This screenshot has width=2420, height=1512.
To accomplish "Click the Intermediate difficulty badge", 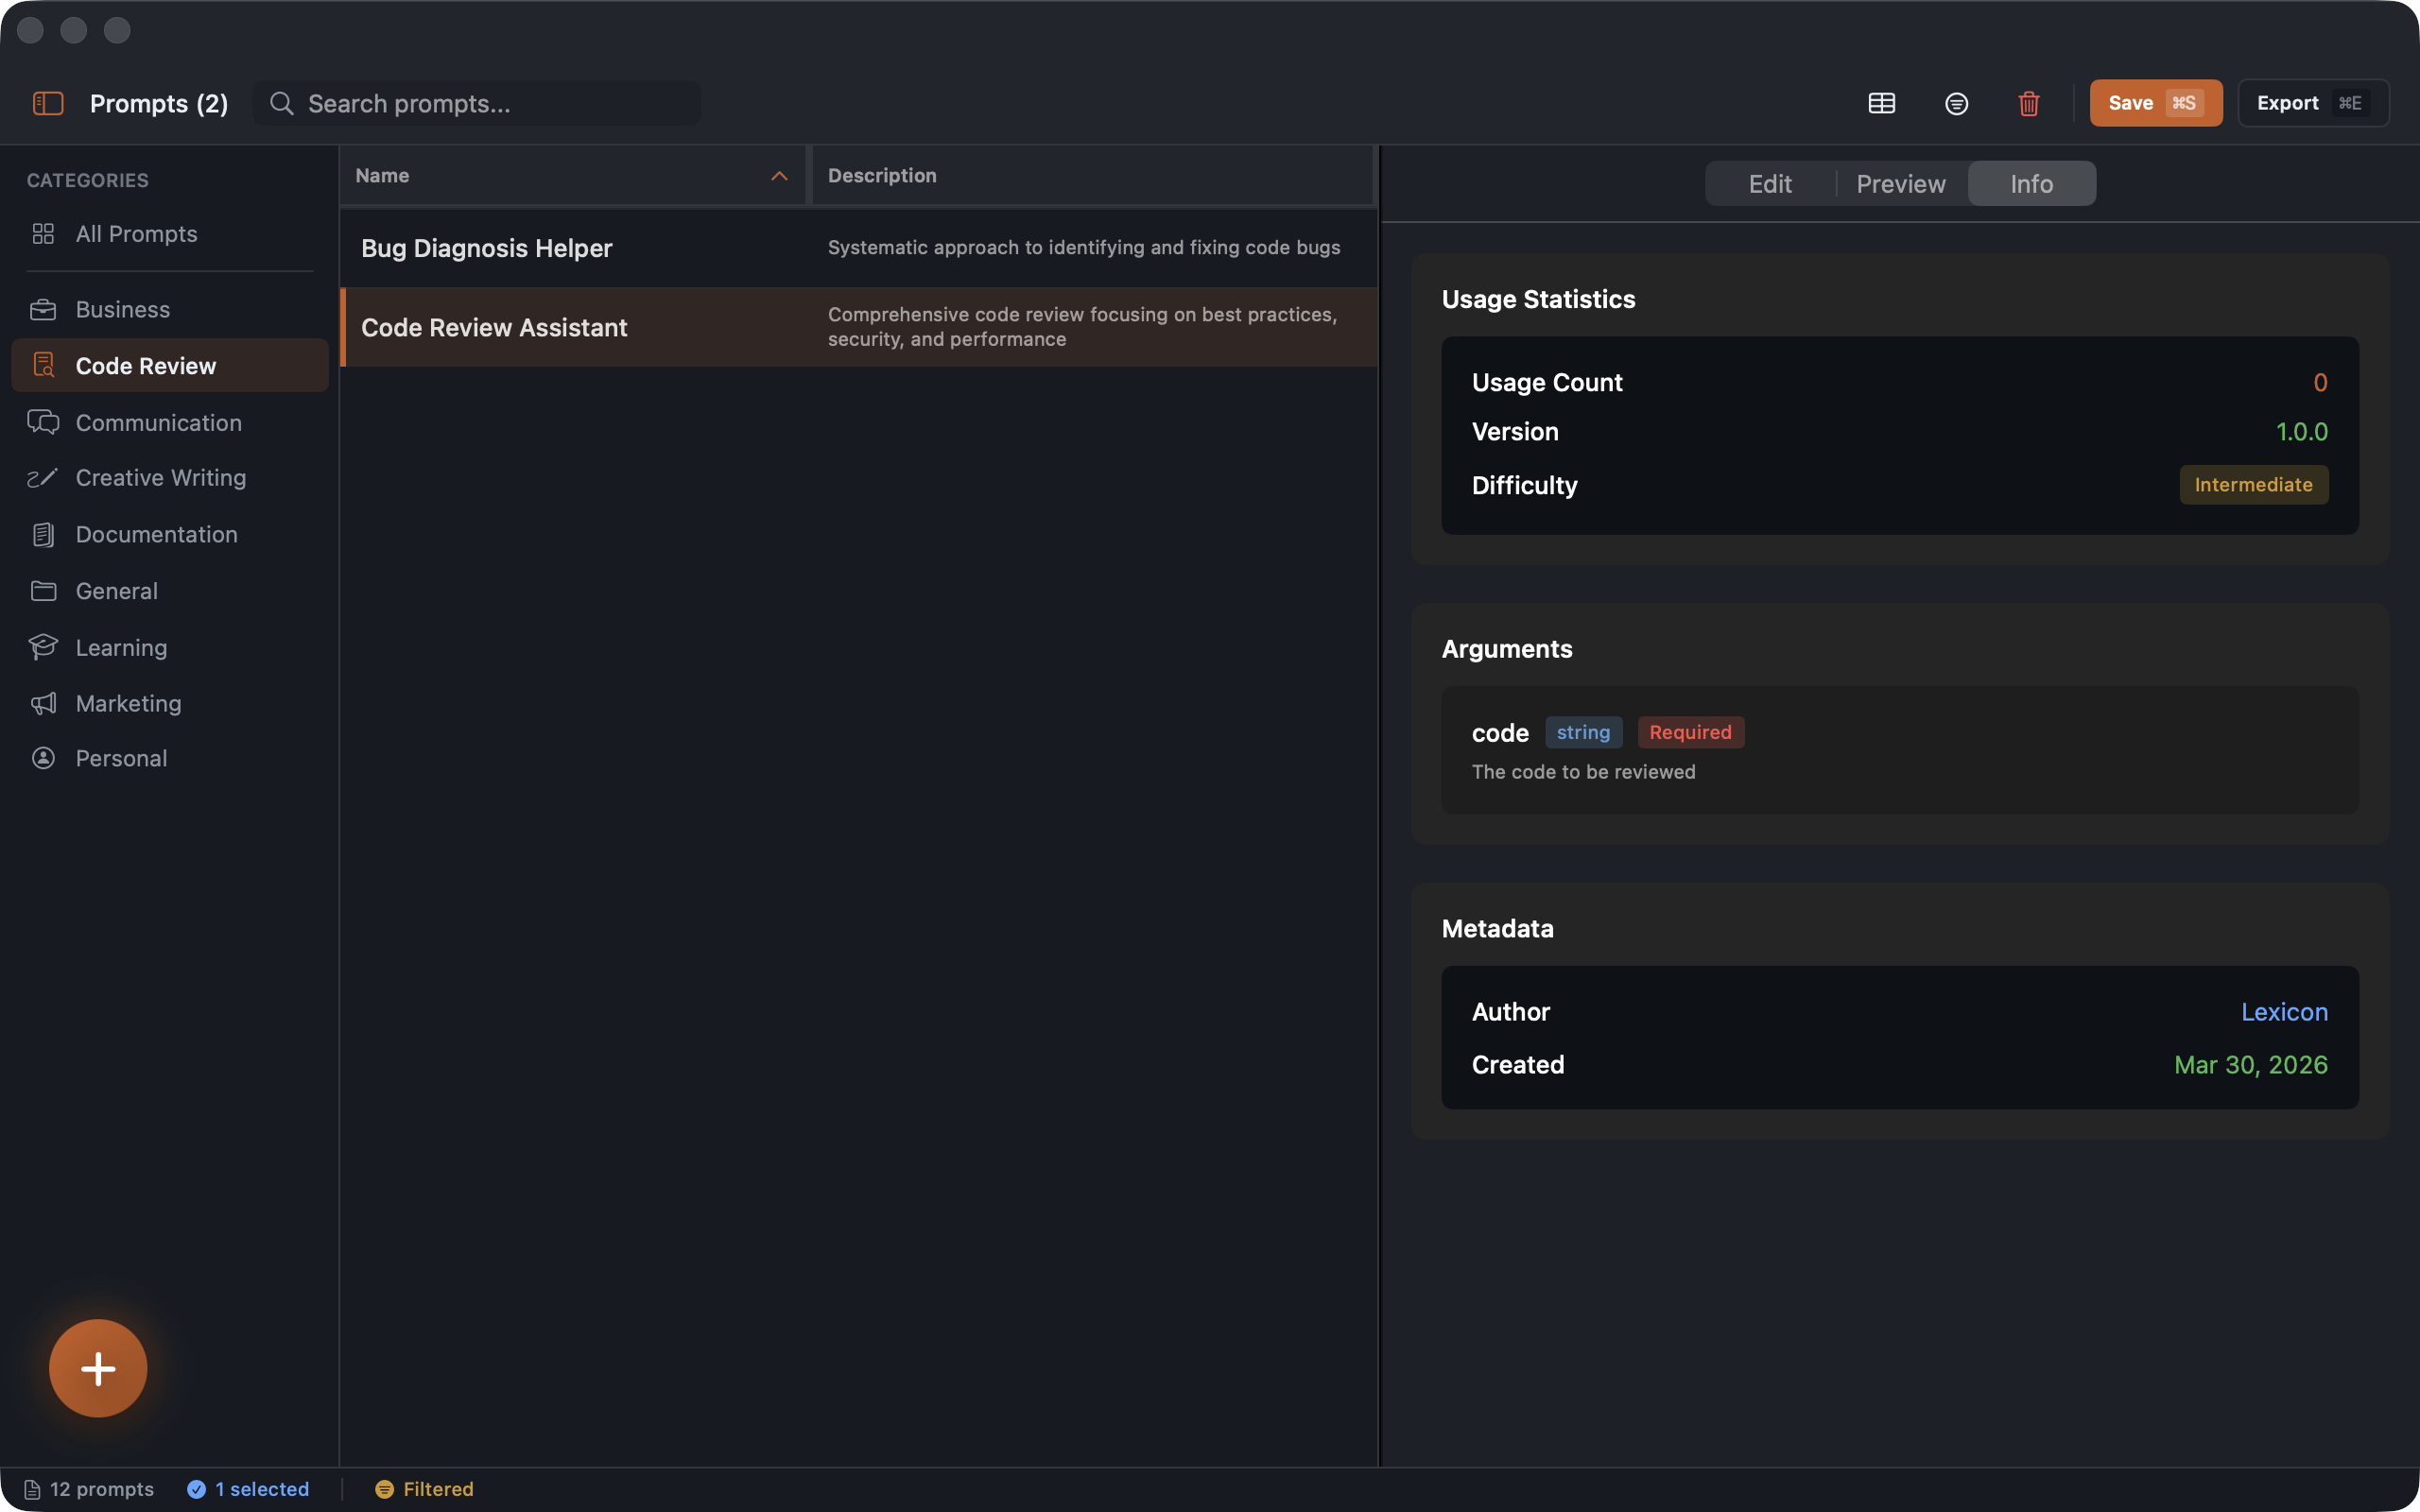I will pyautogui.click(x=2253, y=485).
